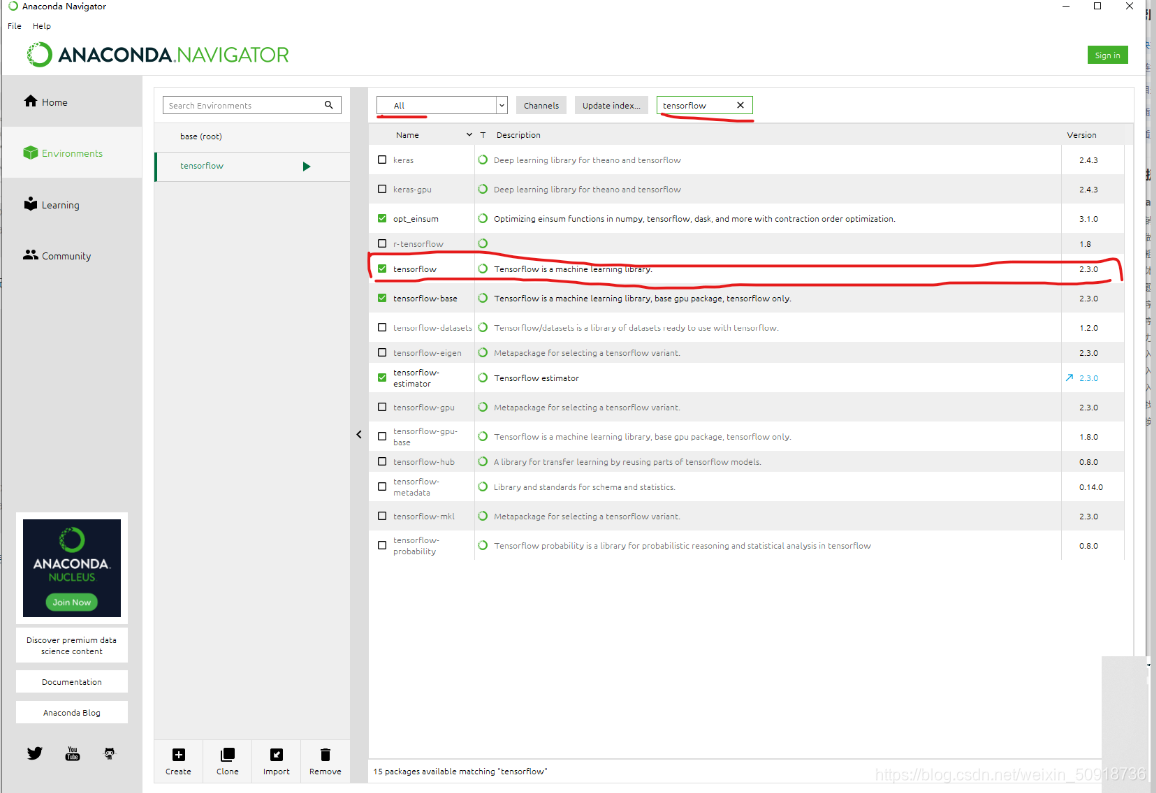Click the Sign in button

[x=1107, y=55]
